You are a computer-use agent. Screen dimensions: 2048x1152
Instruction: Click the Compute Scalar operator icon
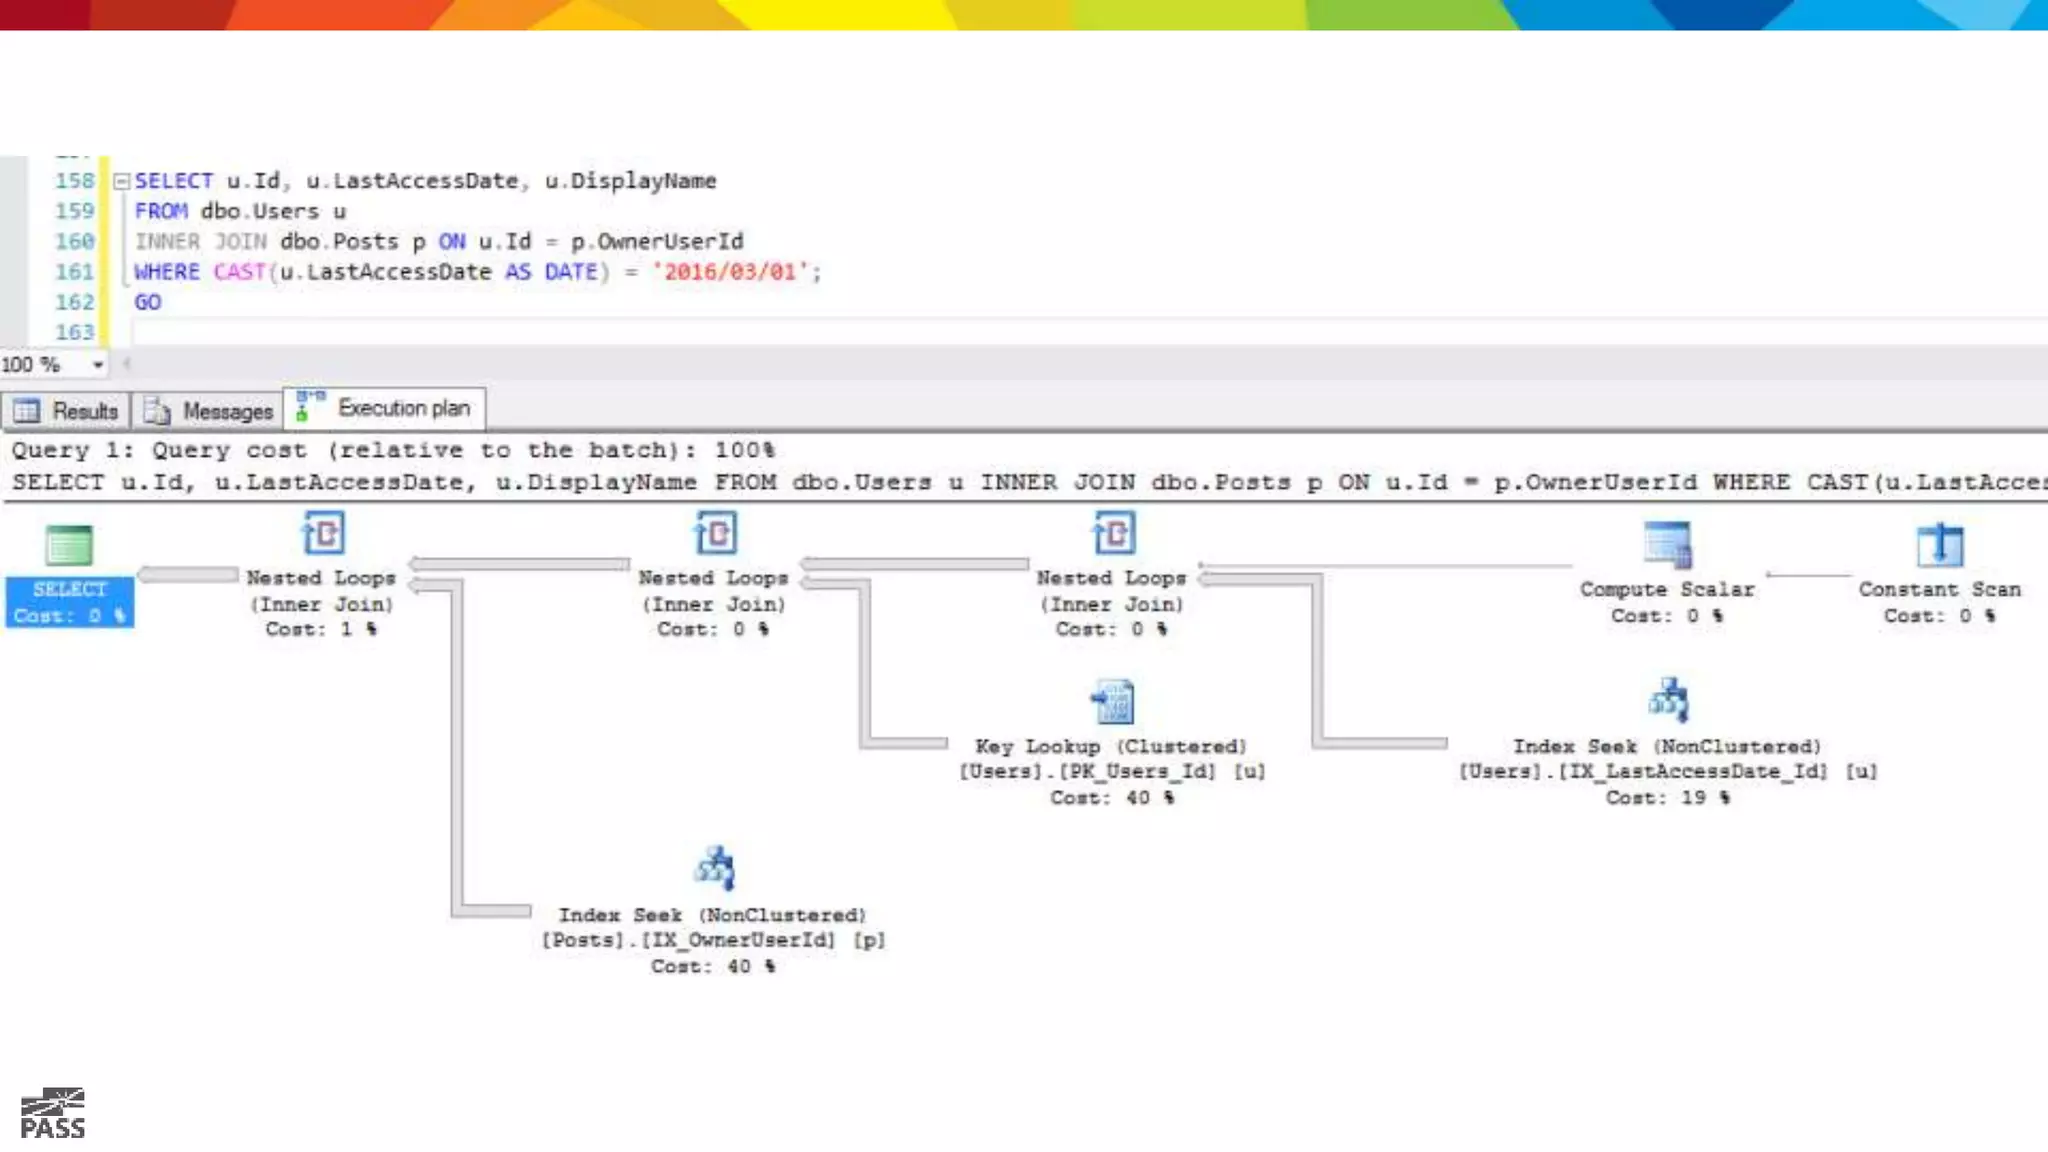point(1667,545)
